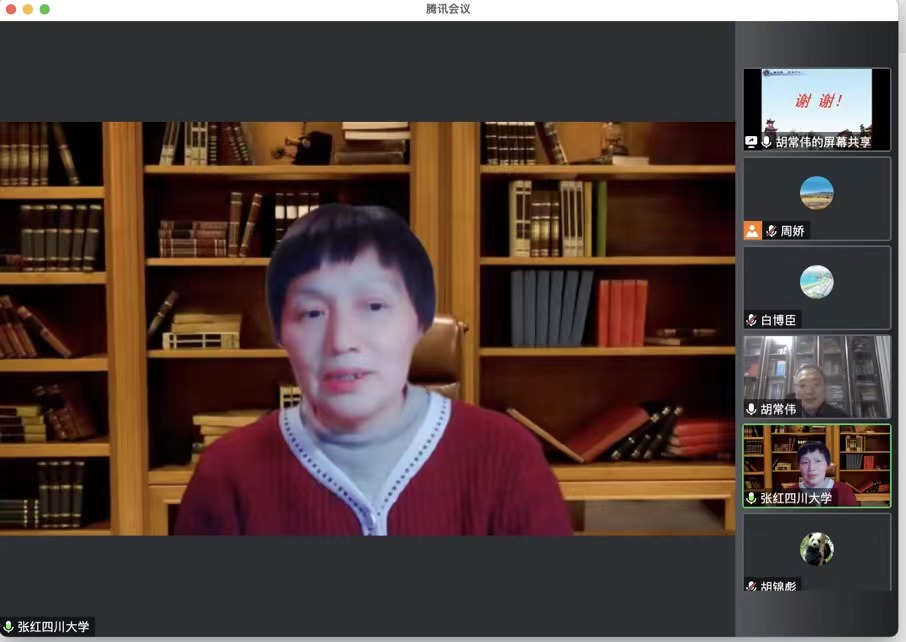Select 白博臣's round avatar picture
The image size is (906, 642).
tap(816, 281)
